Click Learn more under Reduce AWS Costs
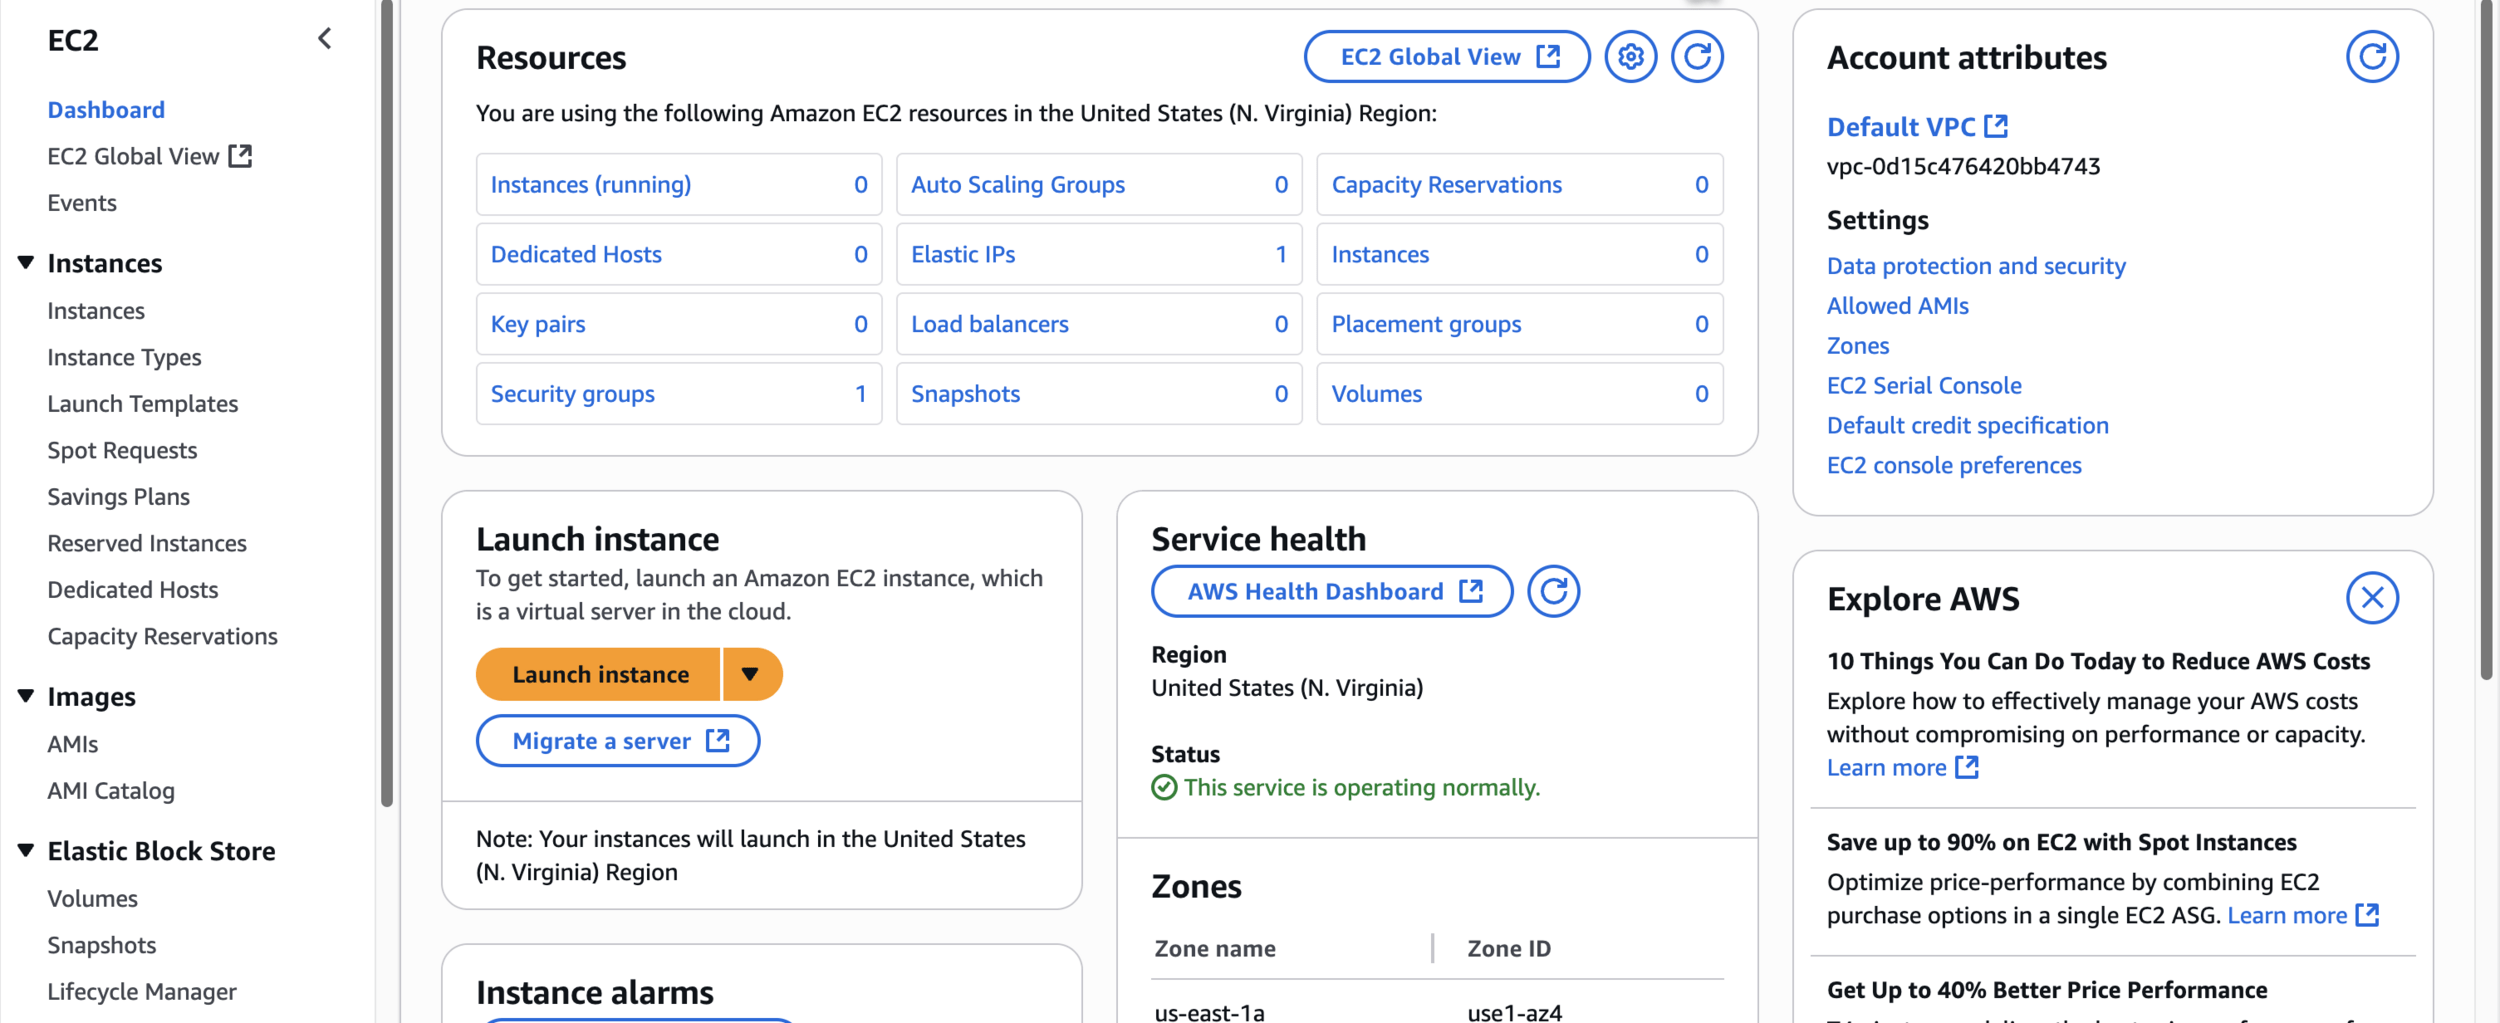The width and height of the screenshot is (2500, 1023). tap(1902, 768)
